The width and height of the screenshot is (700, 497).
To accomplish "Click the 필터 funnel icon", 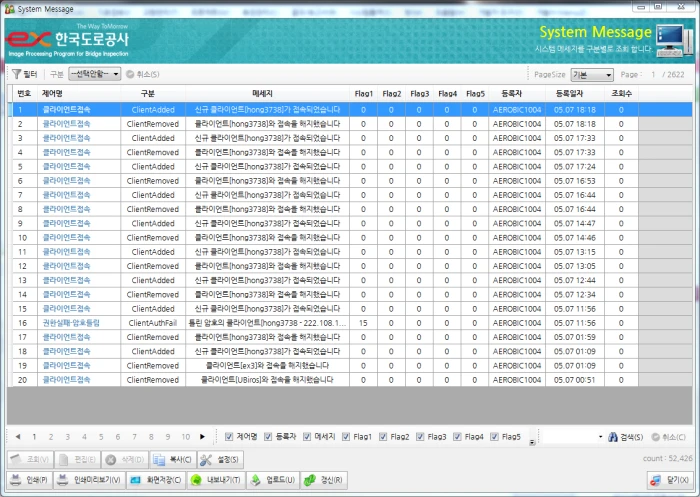I will 17,74.
